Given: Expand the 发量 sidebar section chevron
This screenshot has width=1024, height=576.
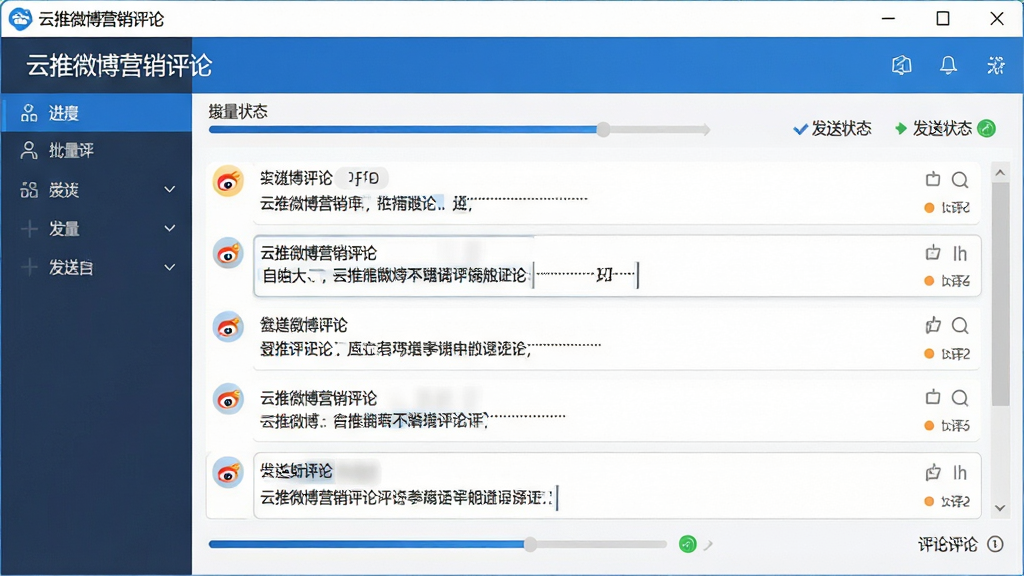Looking at the screenshot, I should click(170, 229).
